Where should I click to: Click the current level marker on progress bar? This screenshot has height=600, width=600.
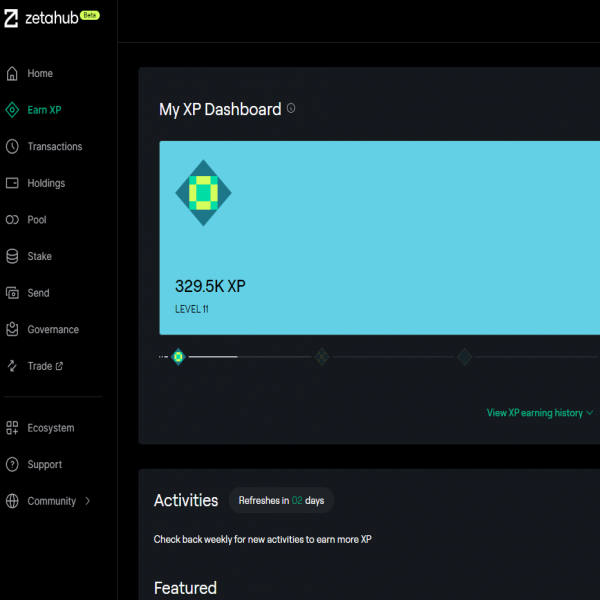coord(178,356)
